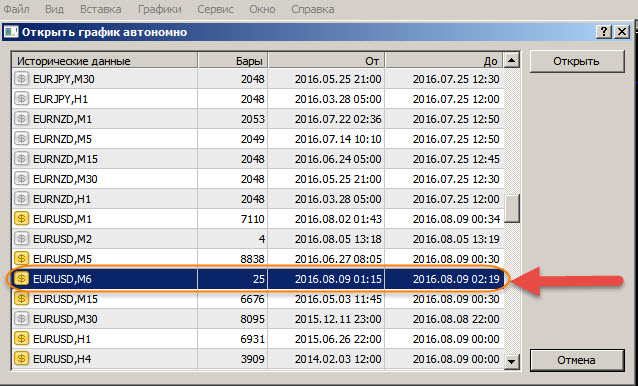Open the Окно menu
This screenshot has height=386, width=638.
coord(262,9)
